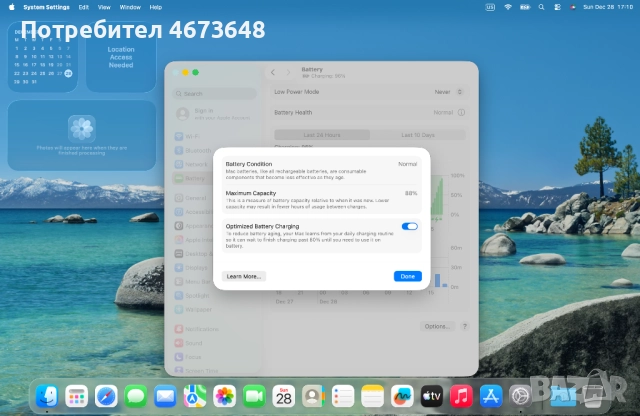Click the Learn More... button

point(244,276)
